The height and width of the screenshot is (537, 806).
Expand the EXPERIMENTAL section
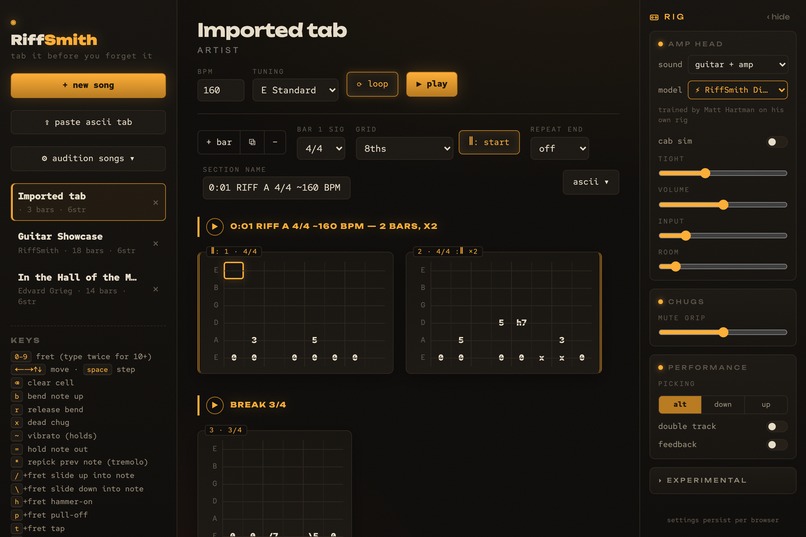click(x=723, y=480)
